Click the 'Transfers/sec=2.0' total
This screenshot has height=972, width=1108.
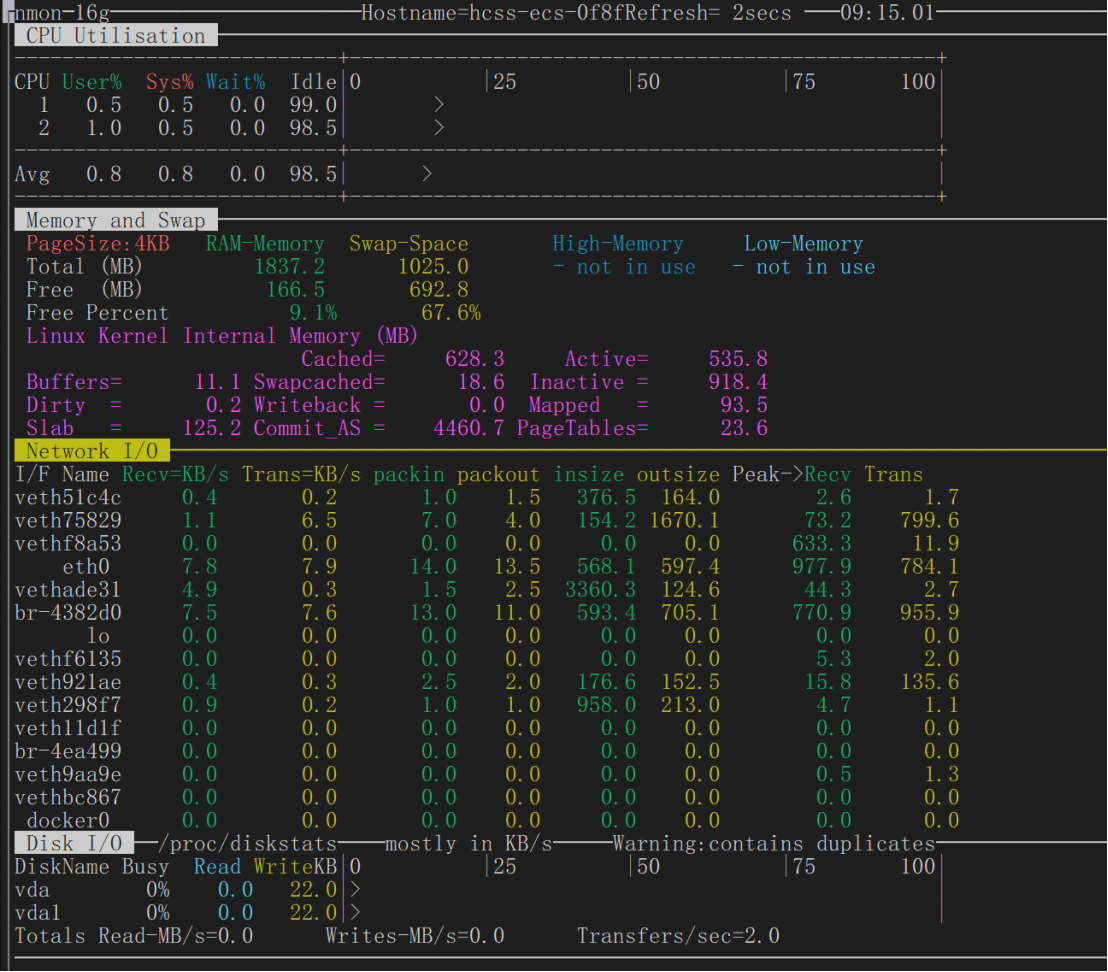pyautogui.click(x=678, y=936)
